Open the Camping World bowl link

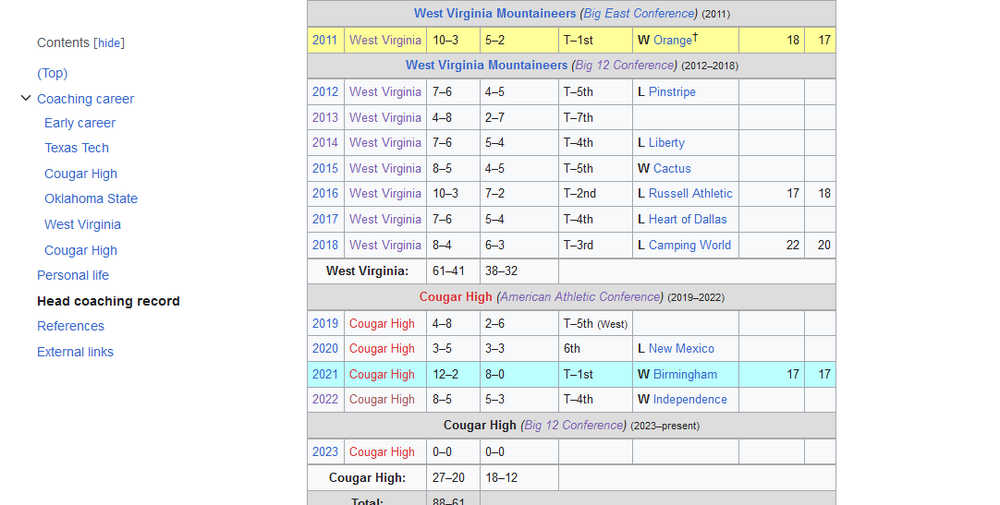tap(690, 245)
